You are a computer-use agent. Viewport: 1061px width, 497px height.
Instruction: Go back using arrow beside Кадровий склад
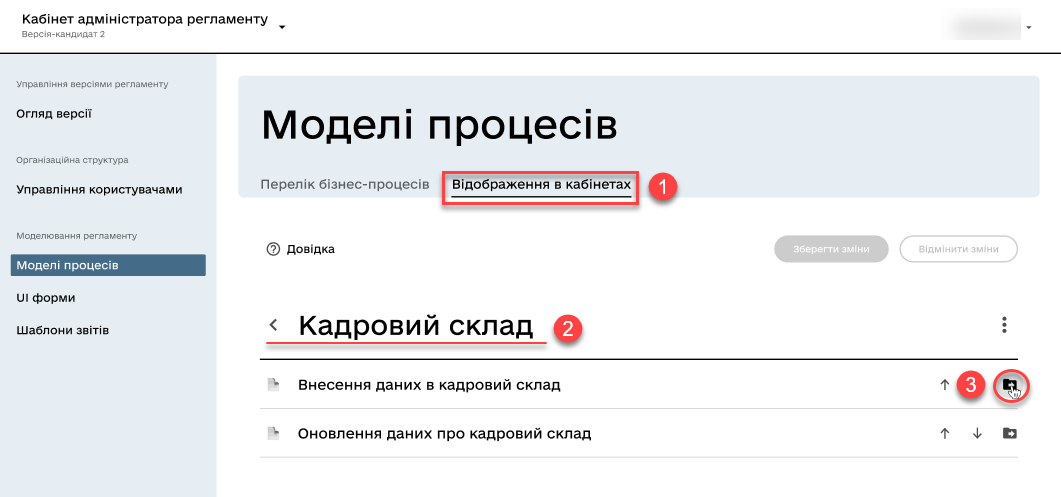tap(273, 326)
